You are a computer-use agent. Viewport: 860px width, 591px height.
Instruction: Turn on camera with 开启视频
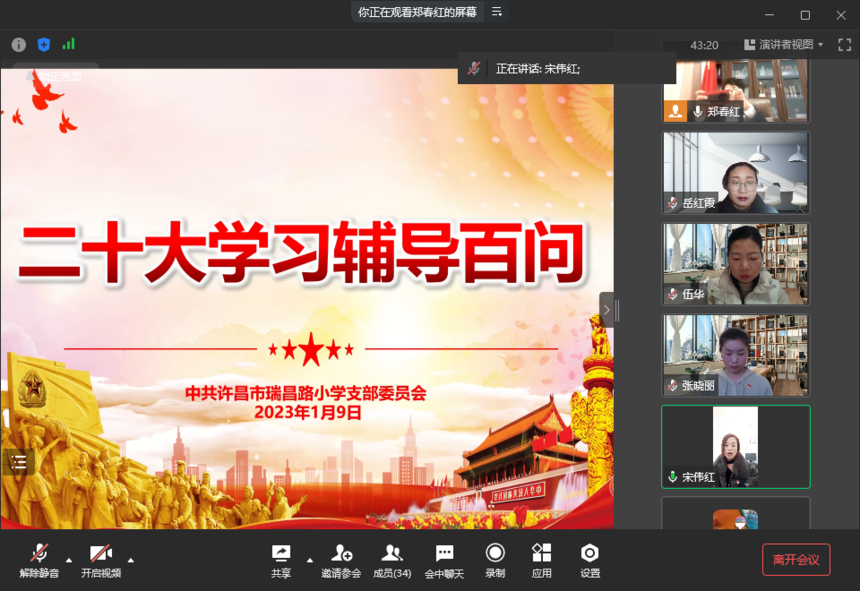point(100,559)
